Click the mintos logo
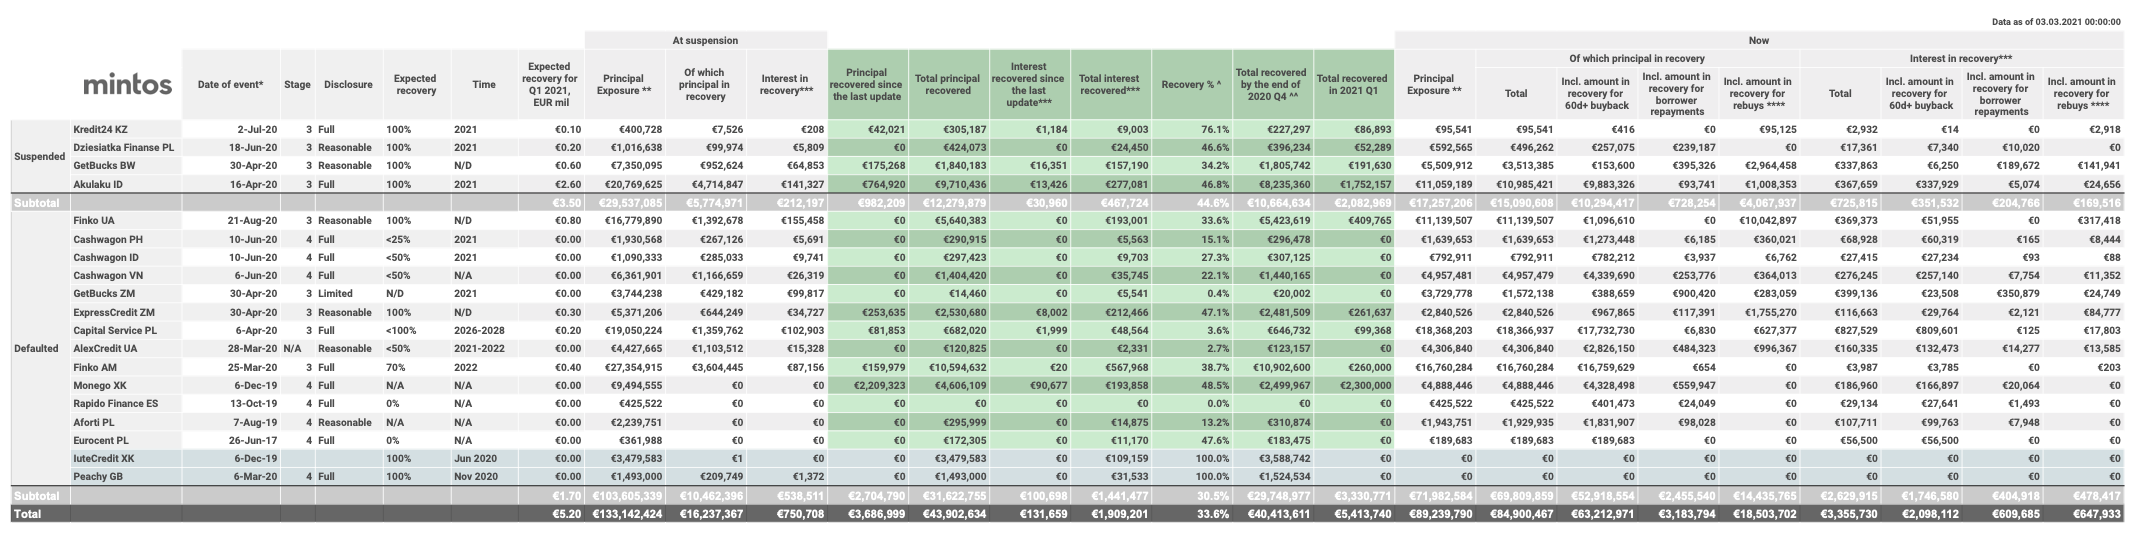 (x=127, y=84)
